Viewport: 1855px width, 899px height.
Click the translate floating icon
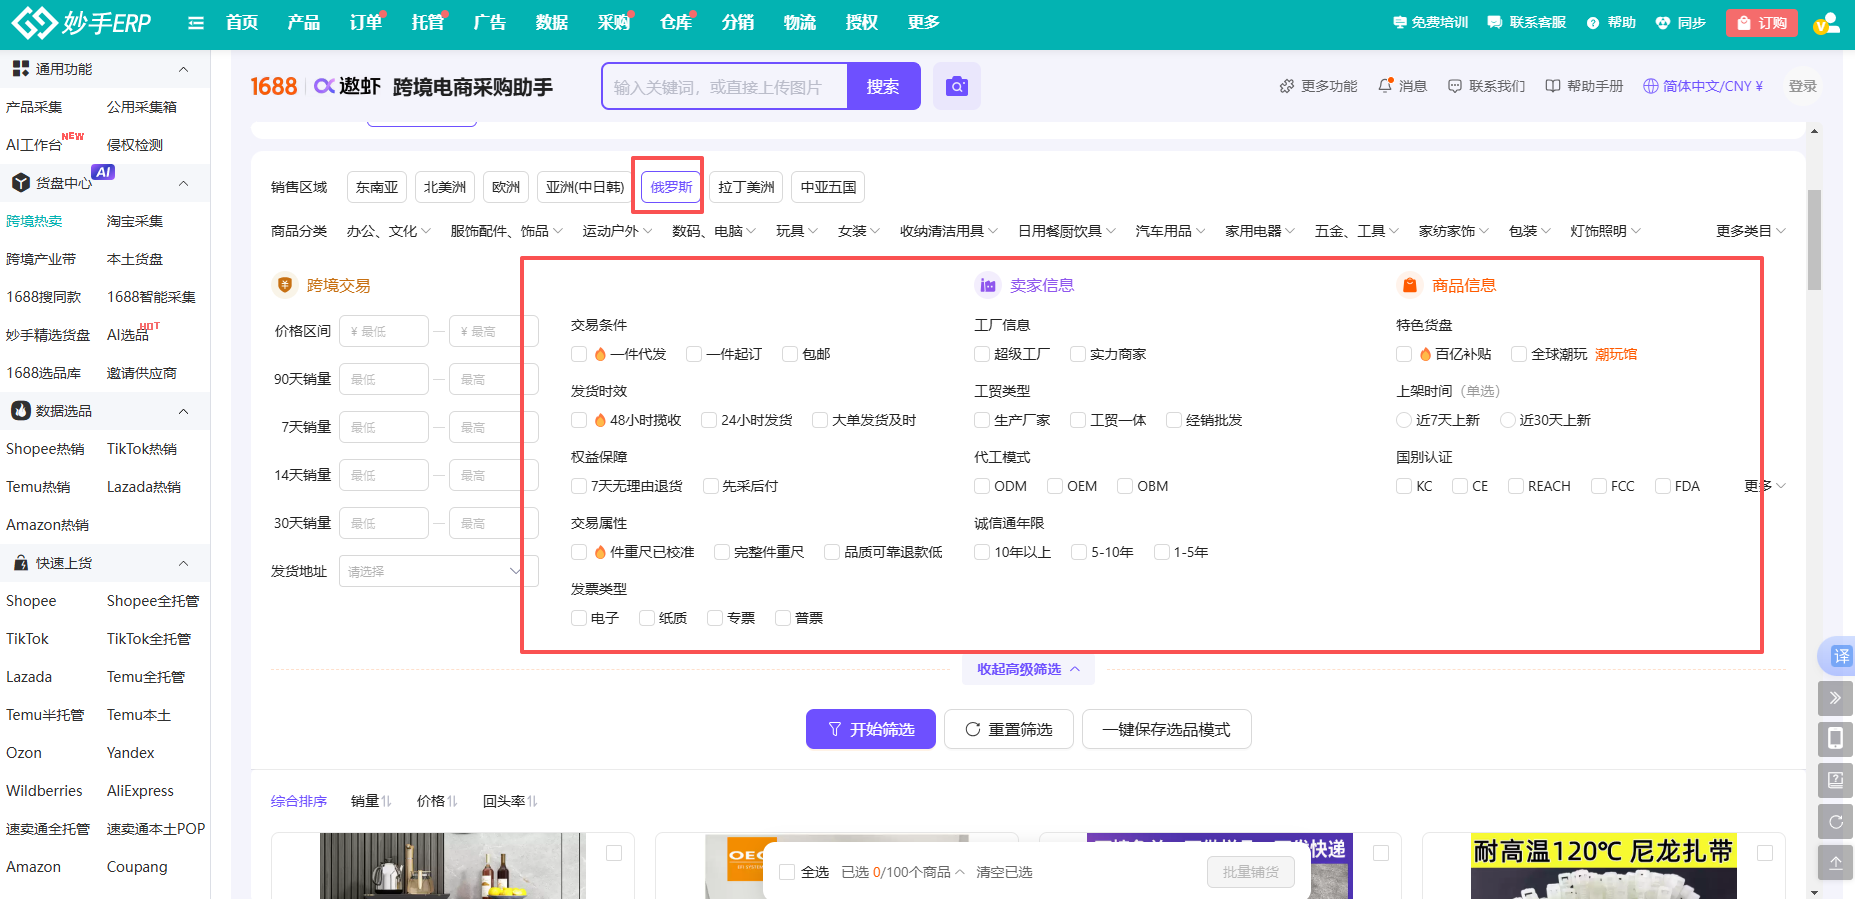coord(1840,656)
